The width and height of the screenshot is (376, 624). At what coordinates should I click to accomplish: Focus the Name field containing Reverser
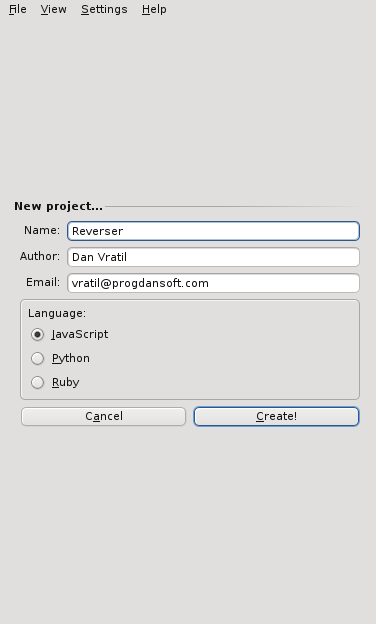click(x=213, y=231)
